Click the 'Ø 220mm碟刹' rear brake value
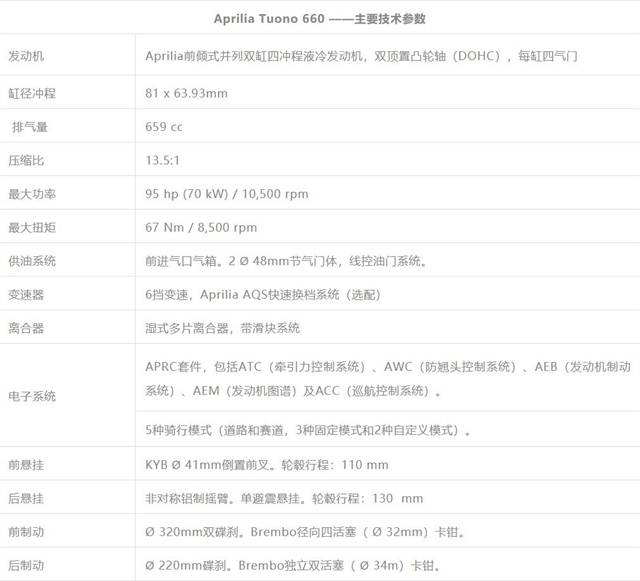Viewport: 640px width, 581px height. click(x=293, y=565)
